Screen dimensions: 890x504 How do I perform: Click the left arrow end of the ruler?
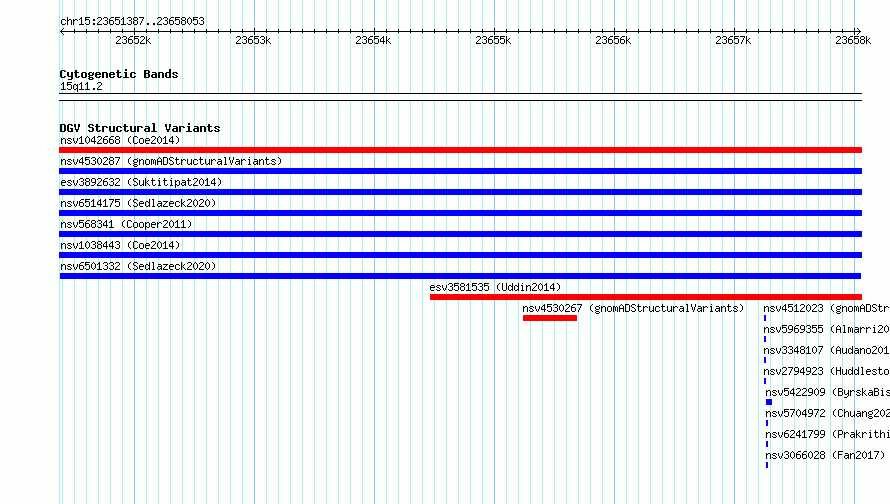[x=62, y=31]
